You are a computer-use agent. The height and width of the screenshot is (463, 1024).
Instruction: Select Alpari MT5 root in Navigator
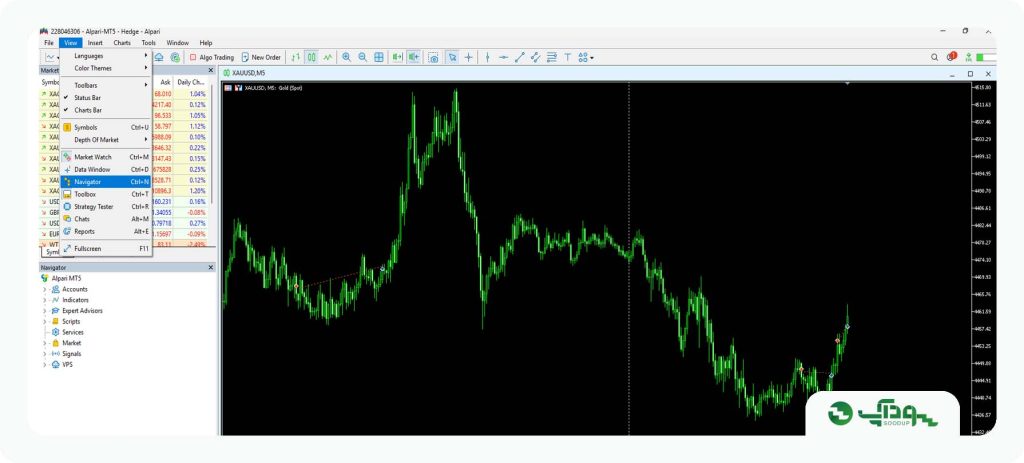click(66, 278)
